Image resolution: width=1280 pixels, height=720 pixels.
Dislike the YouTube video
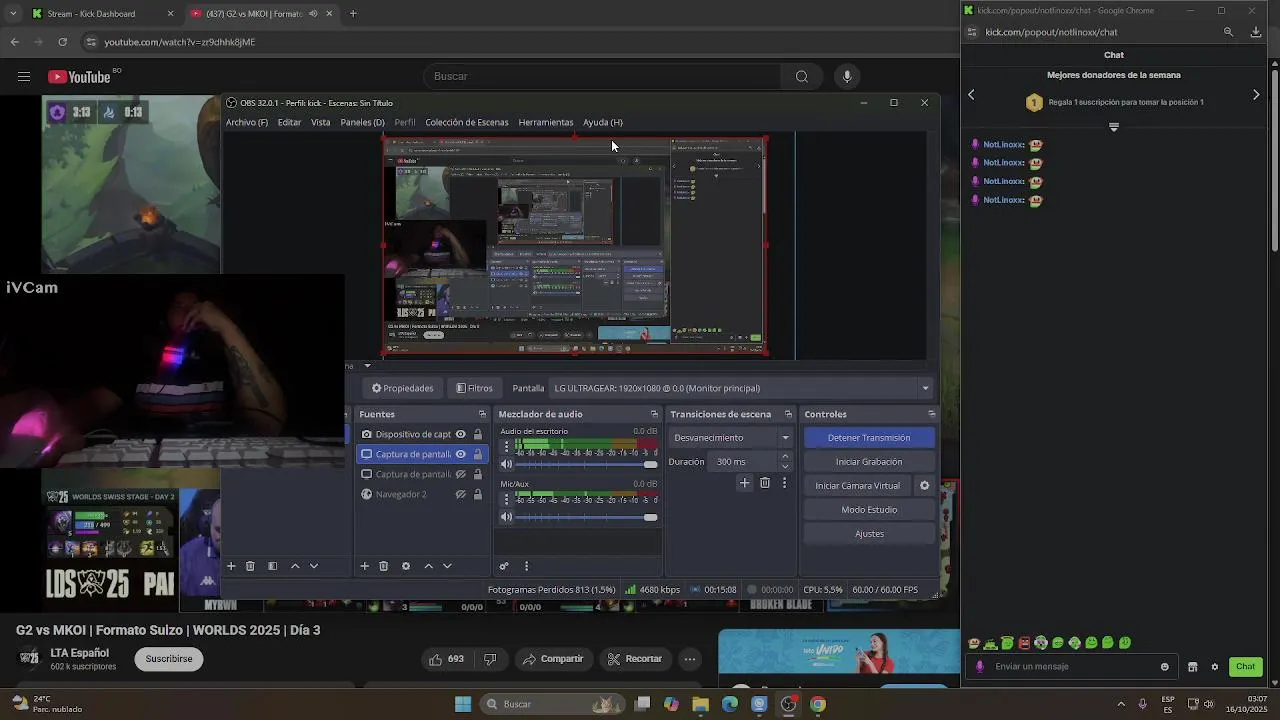click(490, 659)
